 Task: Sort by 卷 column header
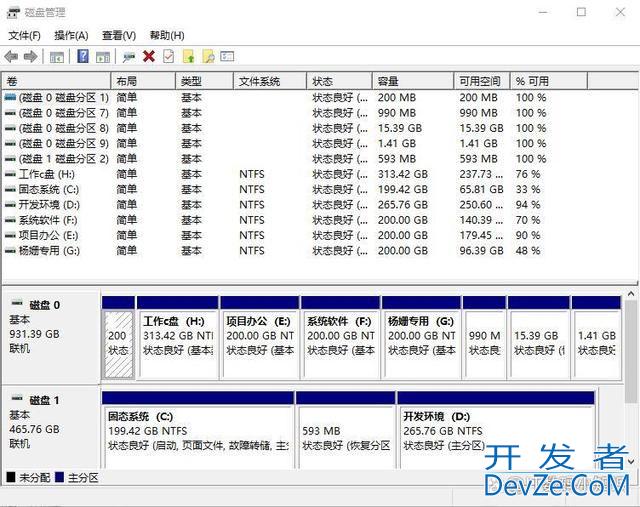point(57,81)
